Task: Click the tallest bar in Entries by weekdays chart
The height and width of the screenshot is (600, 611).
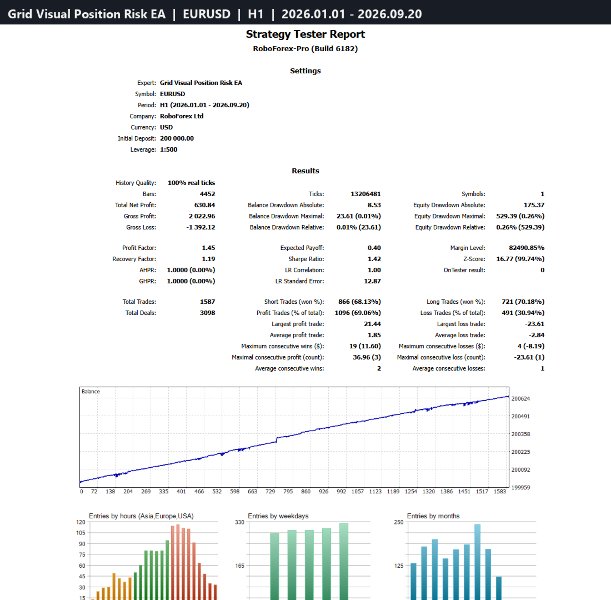Action: coord(344,561)
